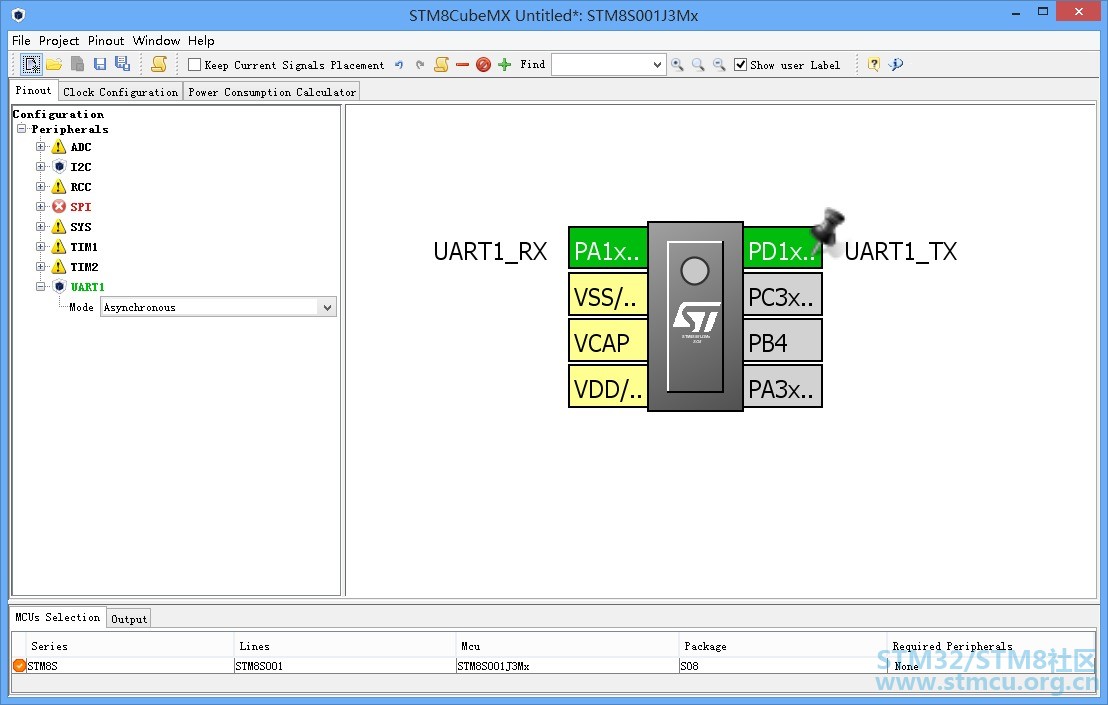
Task: Click the SPI red error icon
Action: tap(59, 207)
